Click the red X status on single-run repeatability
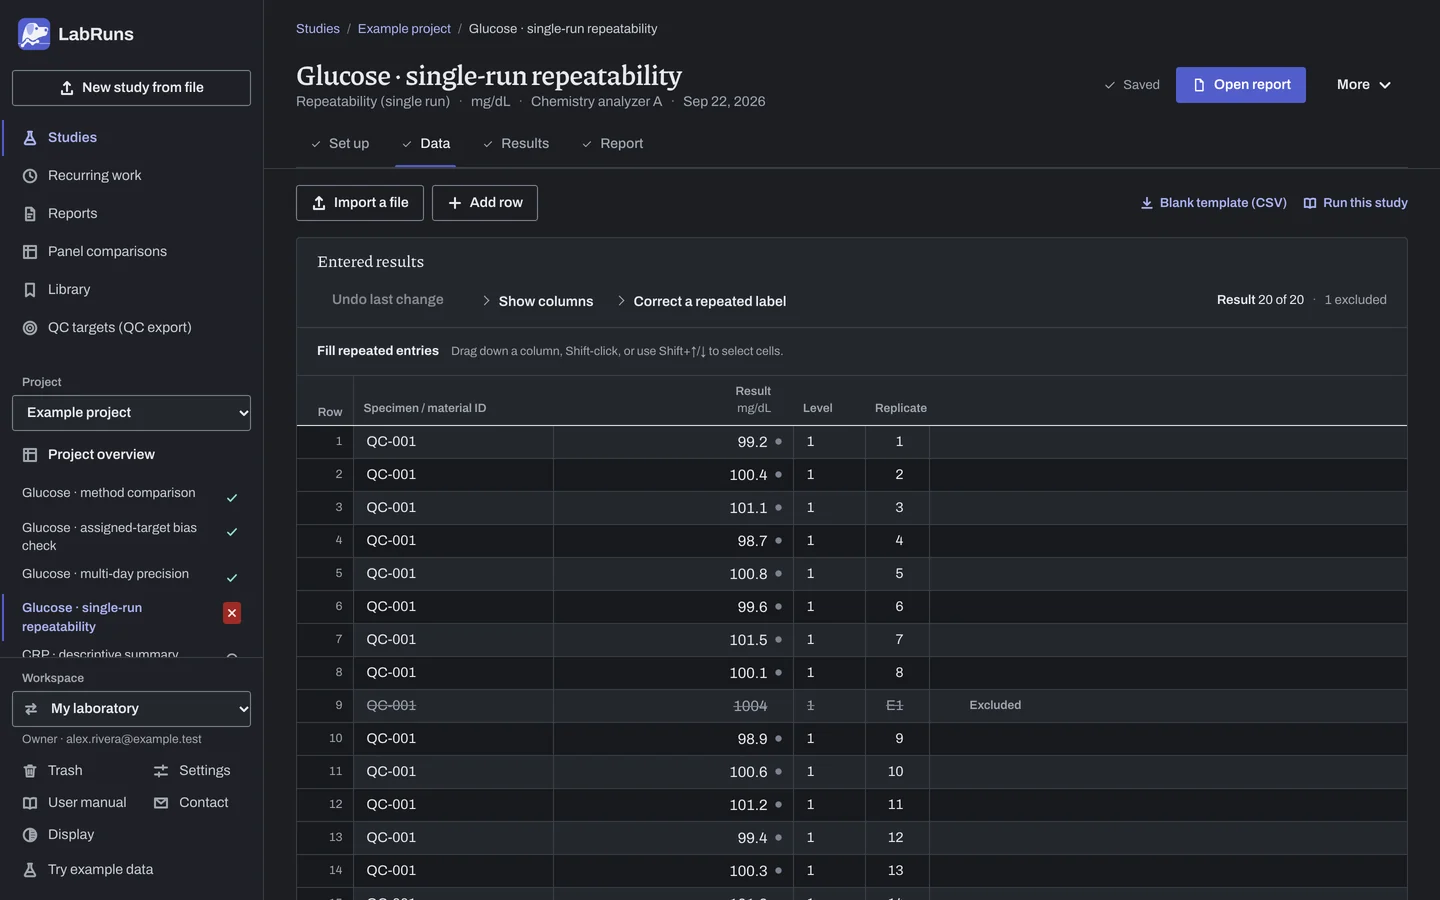This screenshot has height=900, width=1440. 232,613
